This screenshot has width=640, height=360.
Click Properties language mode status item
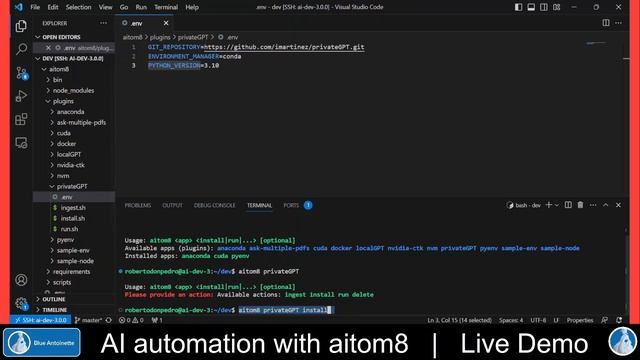(580, 320)
